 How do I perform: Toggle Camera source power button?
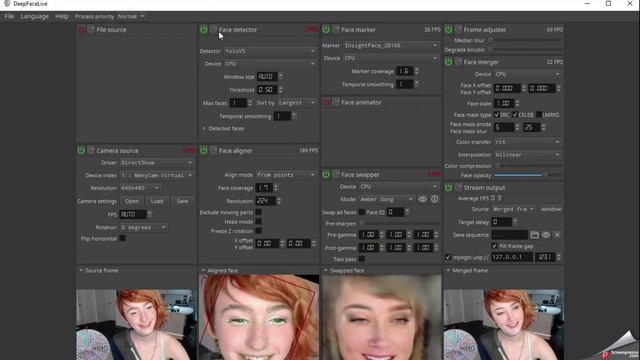pos(81,151)
